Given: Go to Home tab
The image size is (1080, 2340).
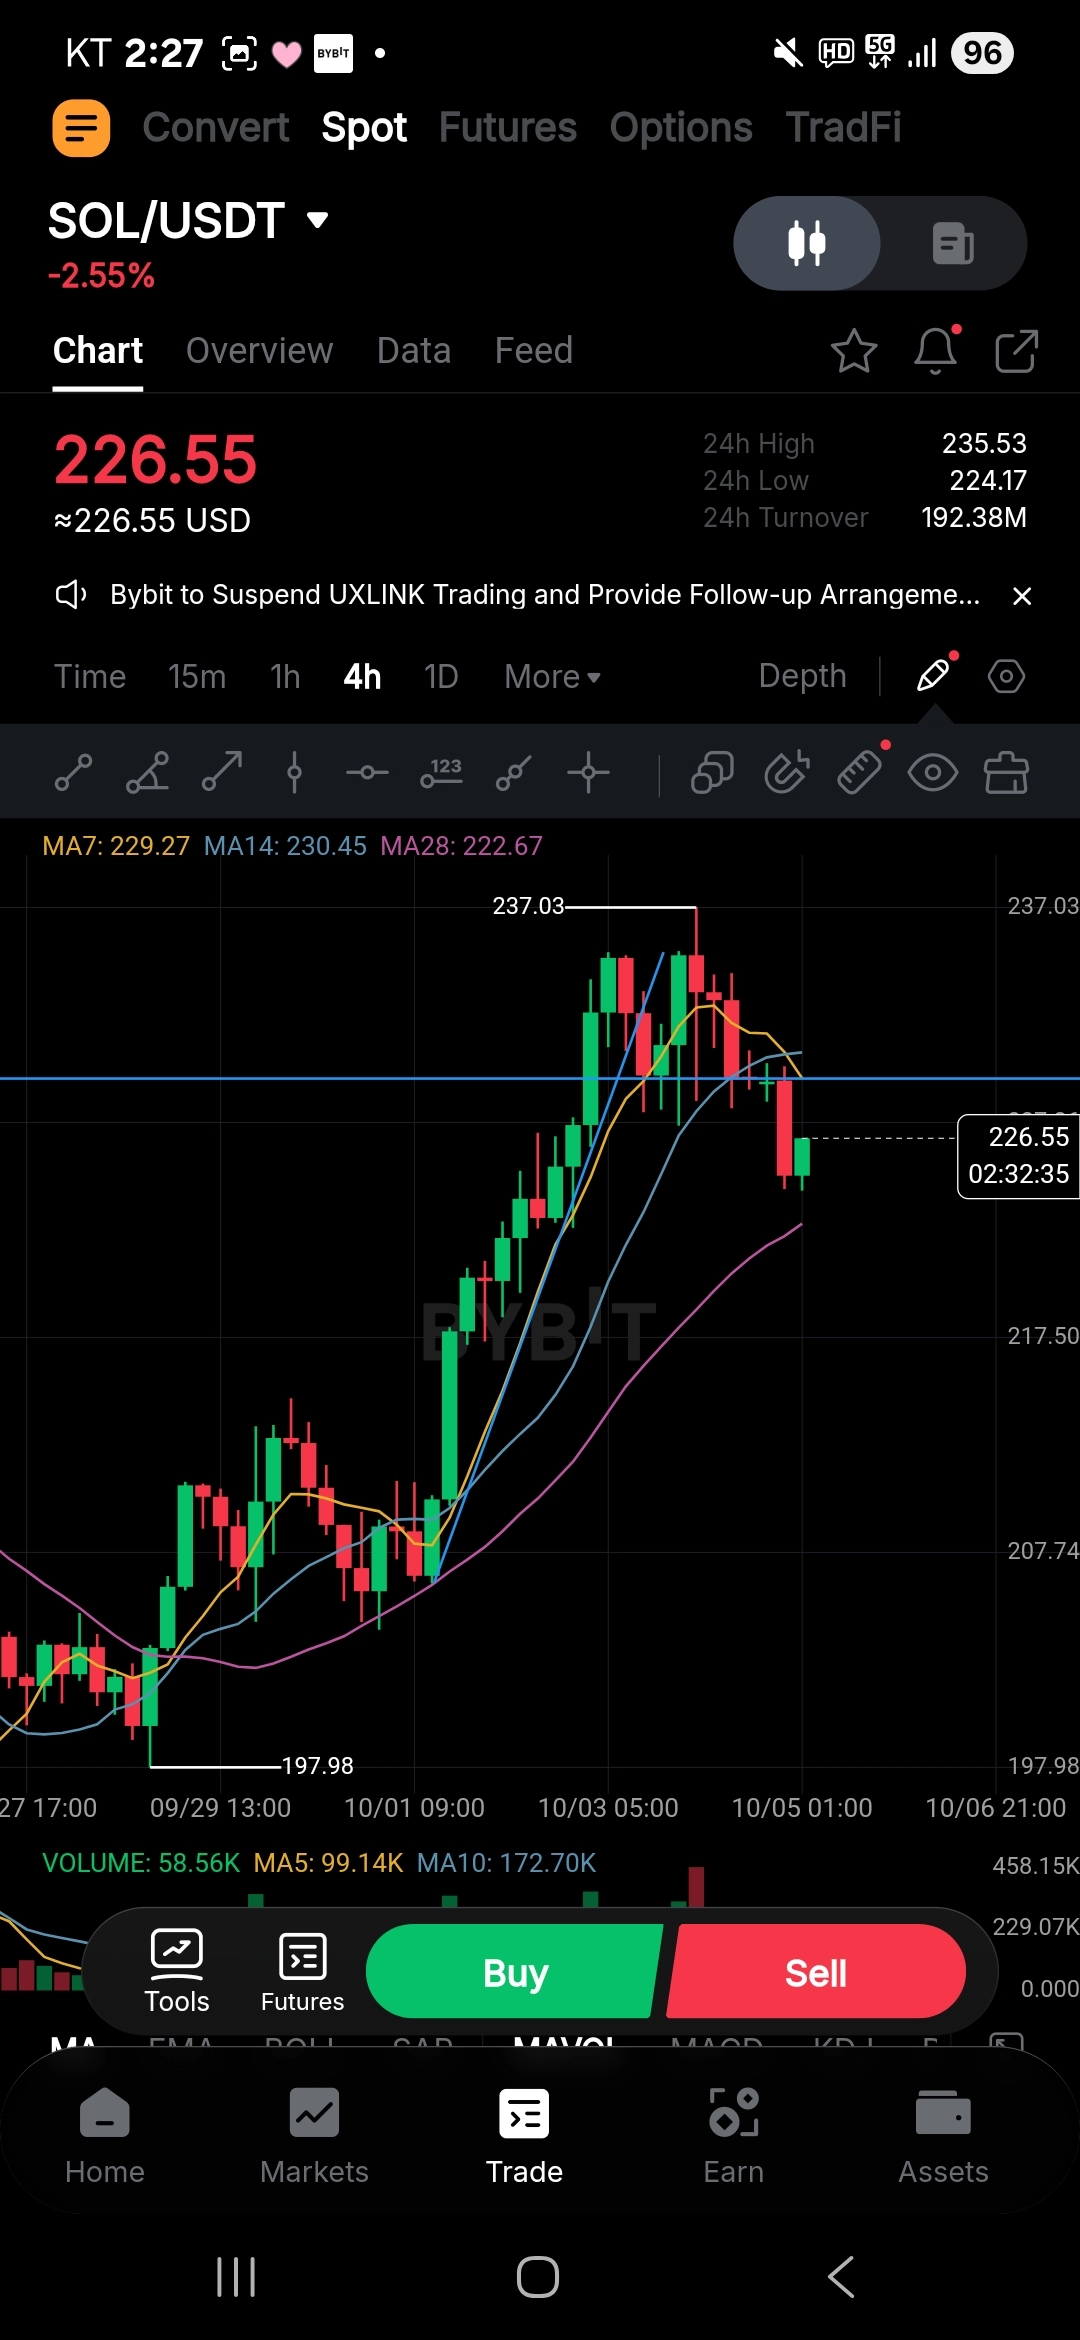Looking at the screenshot, I should (105, 2137).
